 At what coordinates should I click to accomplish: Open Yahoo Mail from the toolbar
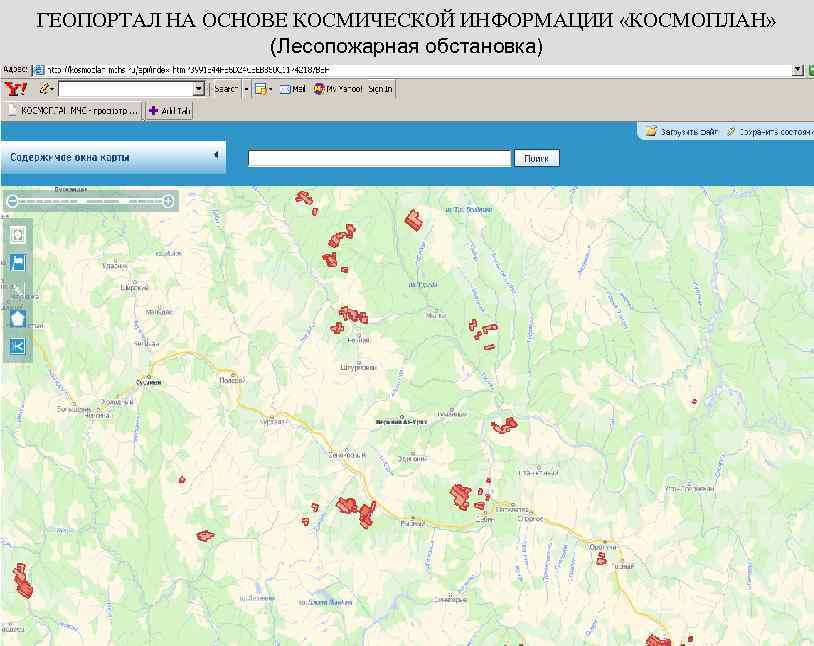point(293,89)
